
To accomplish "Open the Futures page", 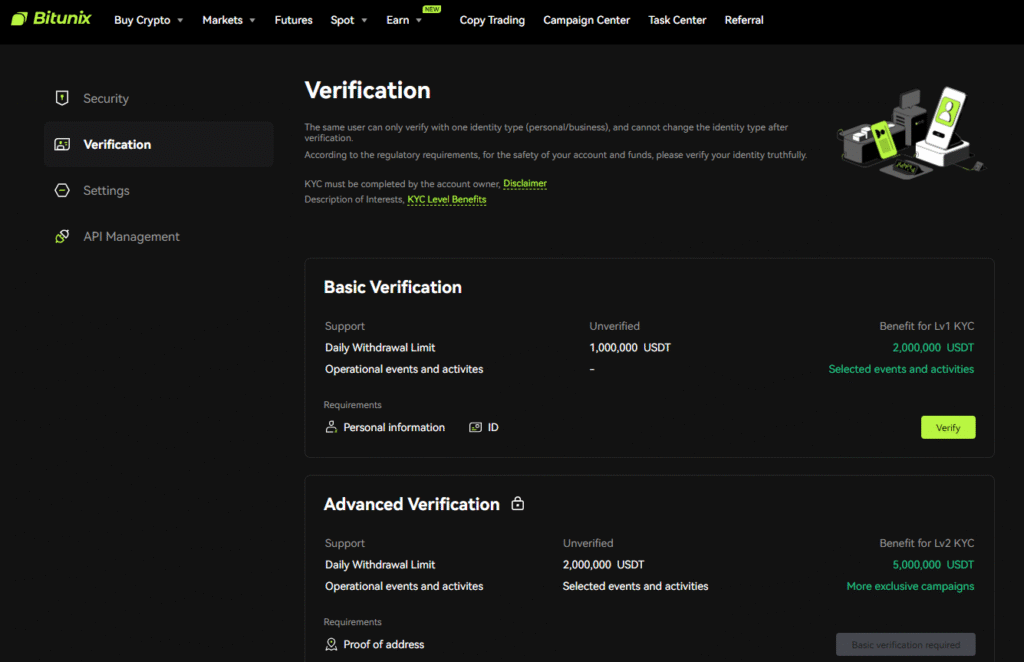I will click(293, 20).
